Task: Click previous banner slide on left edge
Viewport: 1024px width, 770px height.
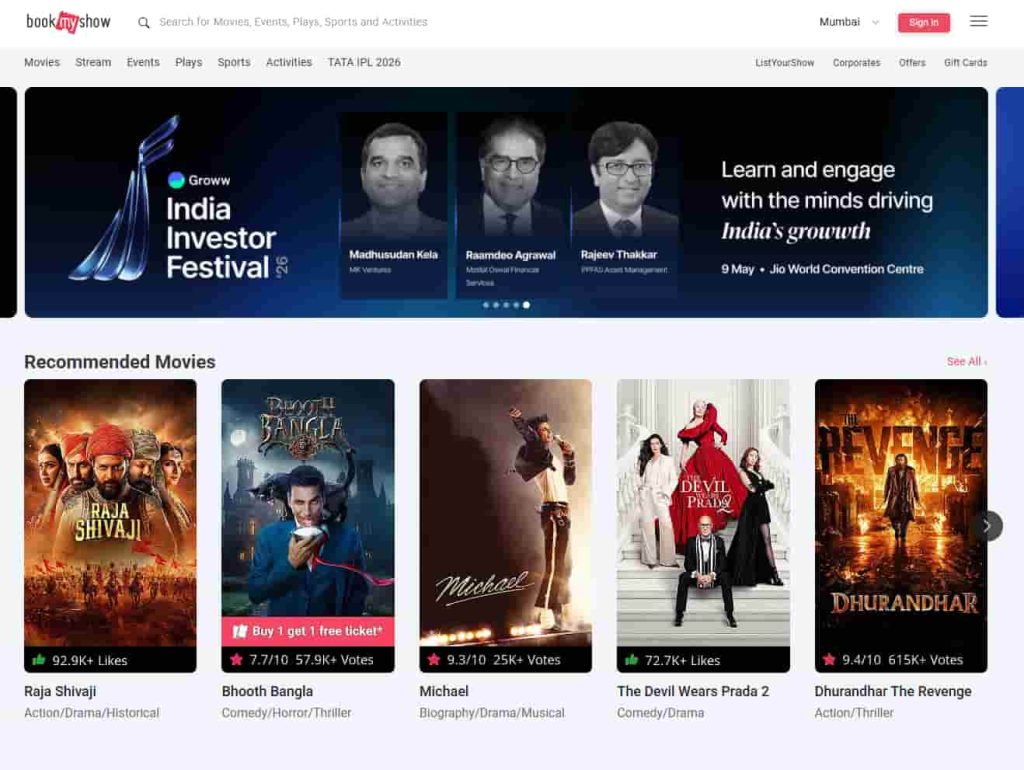Action: [8, 202]
